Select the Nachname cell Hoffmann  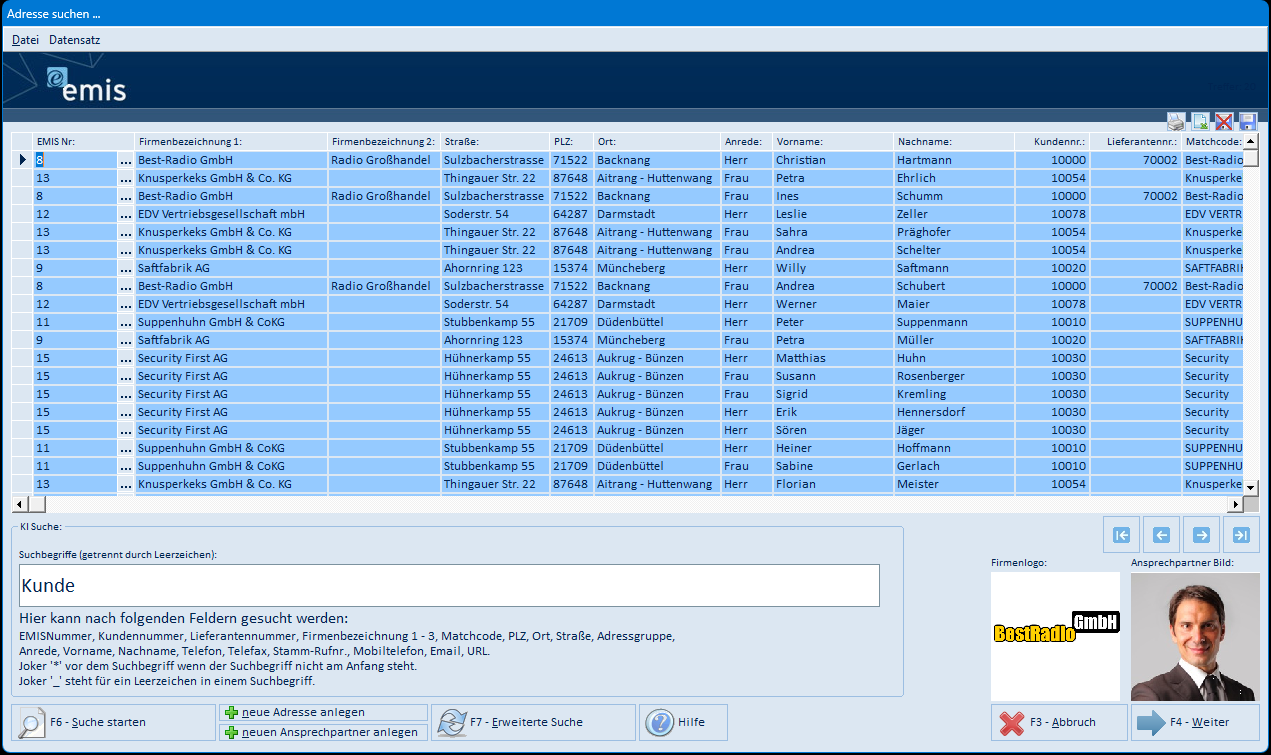(x=954, y=448)
